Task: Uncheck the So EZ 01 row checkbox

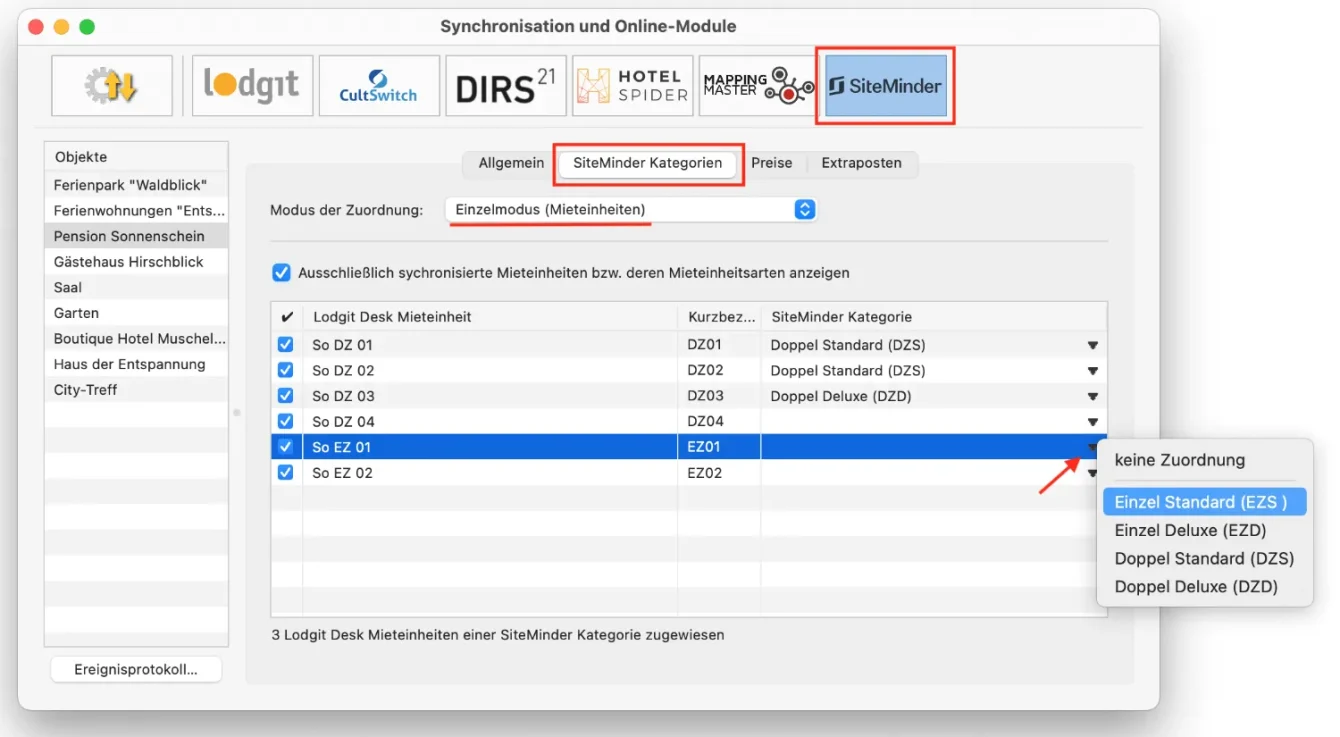Action: coord(285,447)
